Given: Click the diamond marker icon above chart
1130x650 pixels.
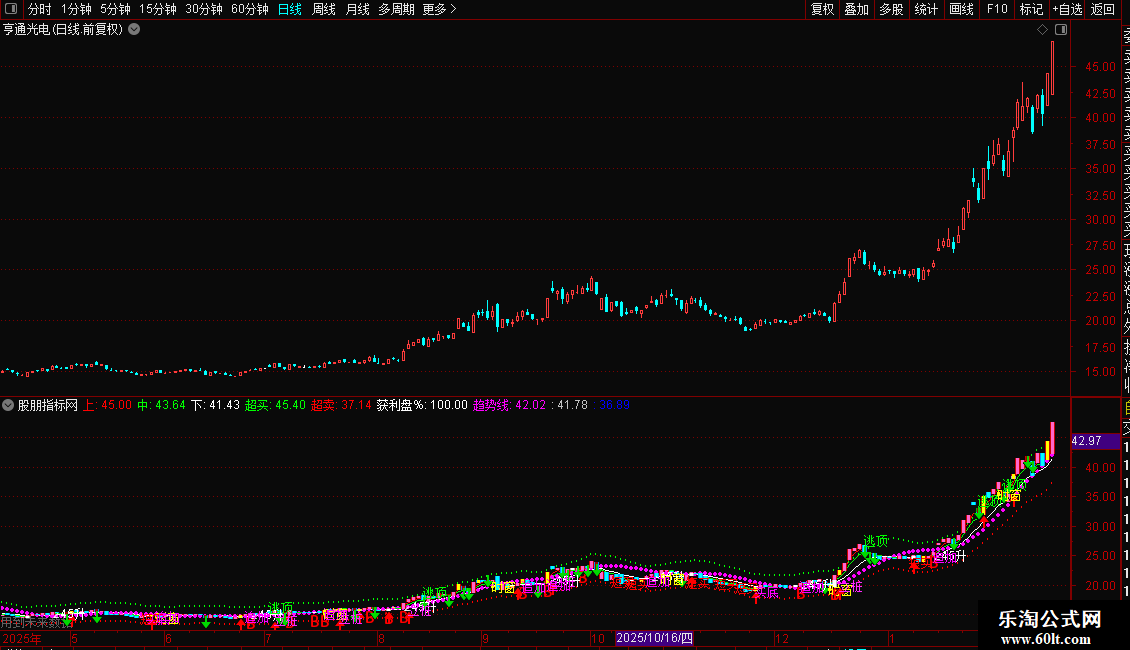Looking at the screenshot, I should click(1042, 30).
